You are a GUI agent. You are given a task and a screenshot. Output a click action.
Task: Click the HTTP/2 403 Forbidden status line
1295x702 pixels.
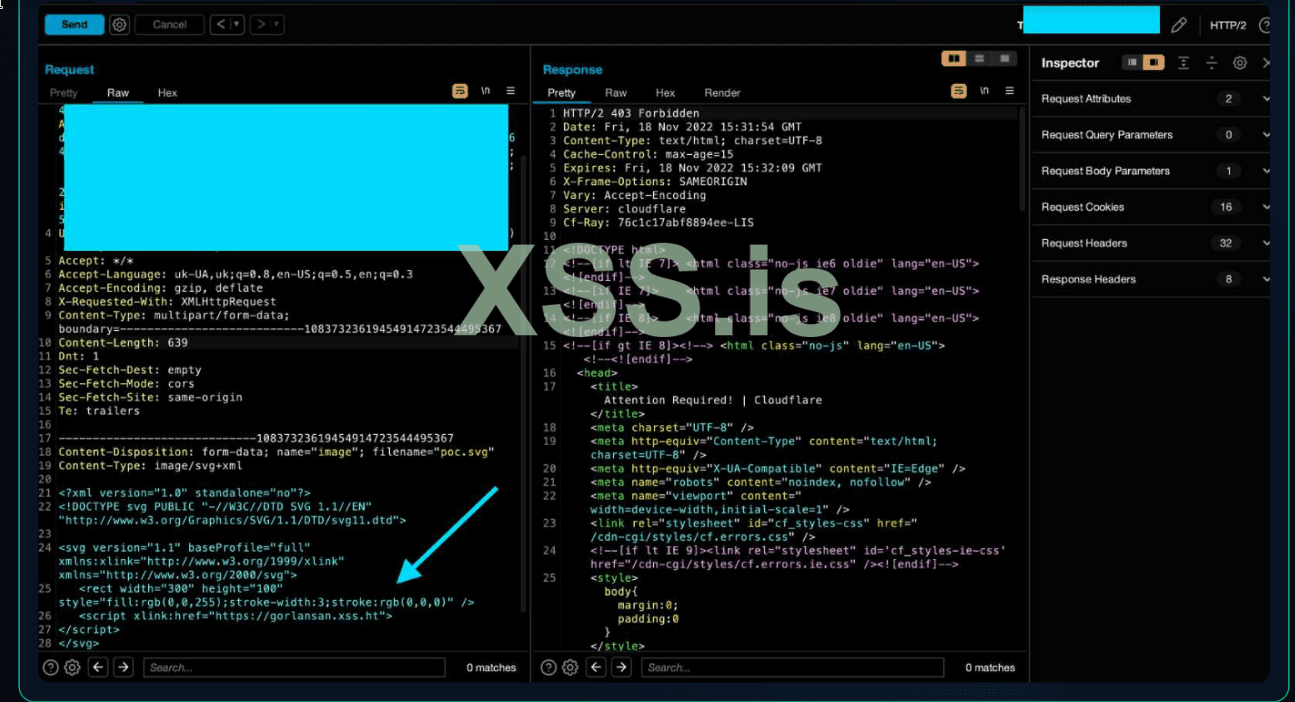click(631, 114)
